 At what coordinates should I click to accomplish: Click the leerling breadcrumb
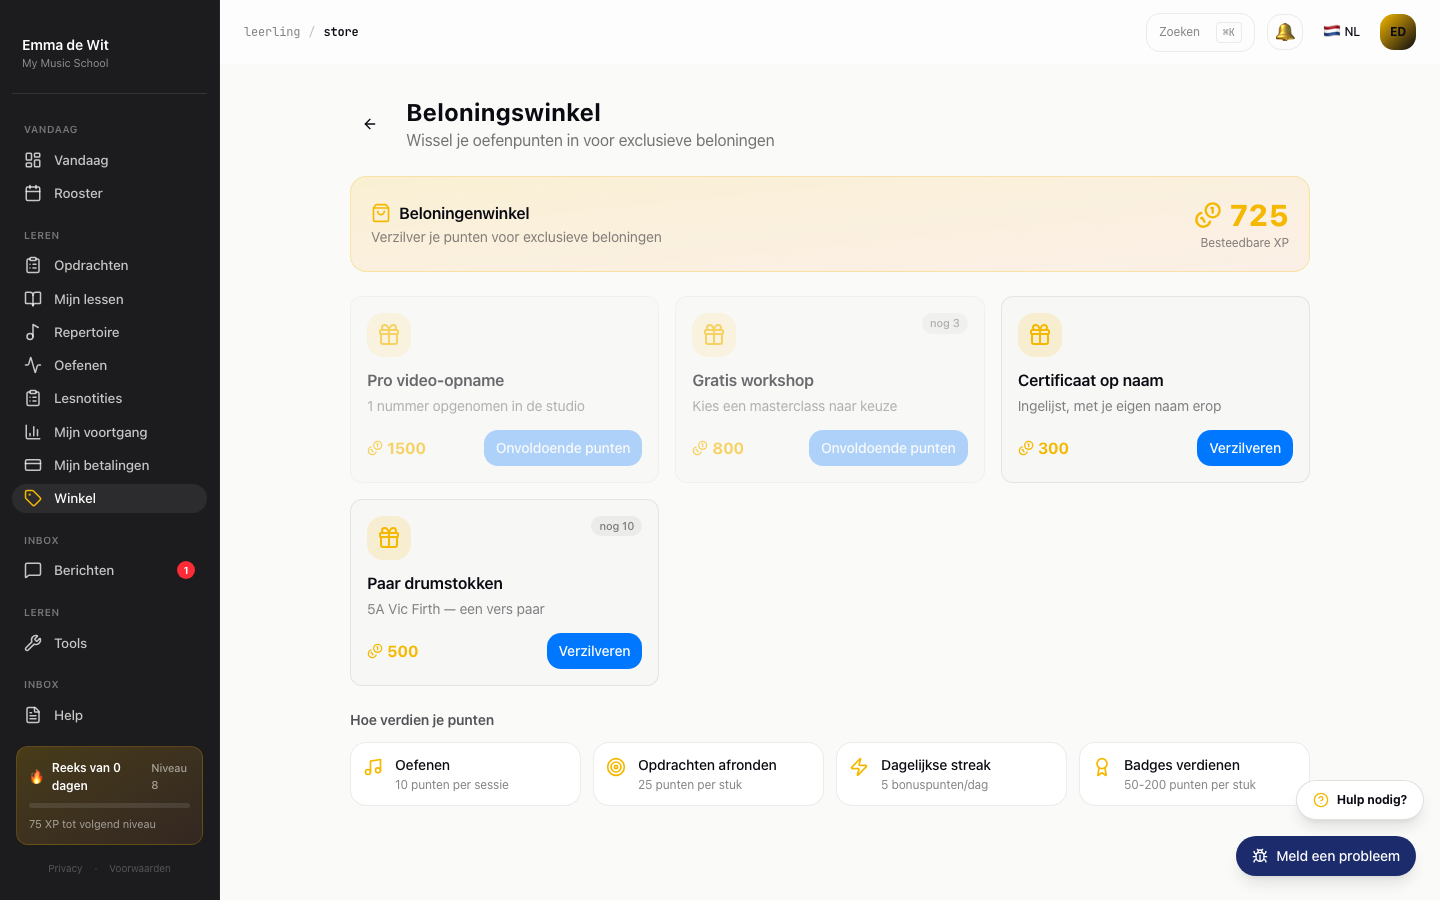tap(272, 32)
